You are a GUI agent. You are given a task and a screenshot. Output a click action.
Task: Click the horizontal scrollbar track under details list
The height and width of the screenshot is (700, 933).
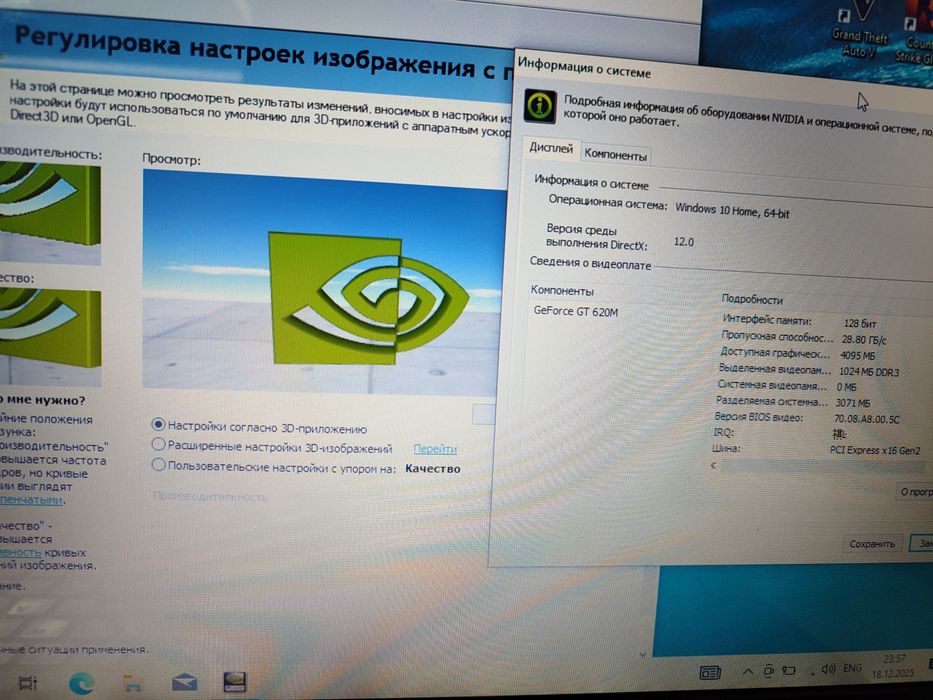pyautogui.click(x=824, y=467)
